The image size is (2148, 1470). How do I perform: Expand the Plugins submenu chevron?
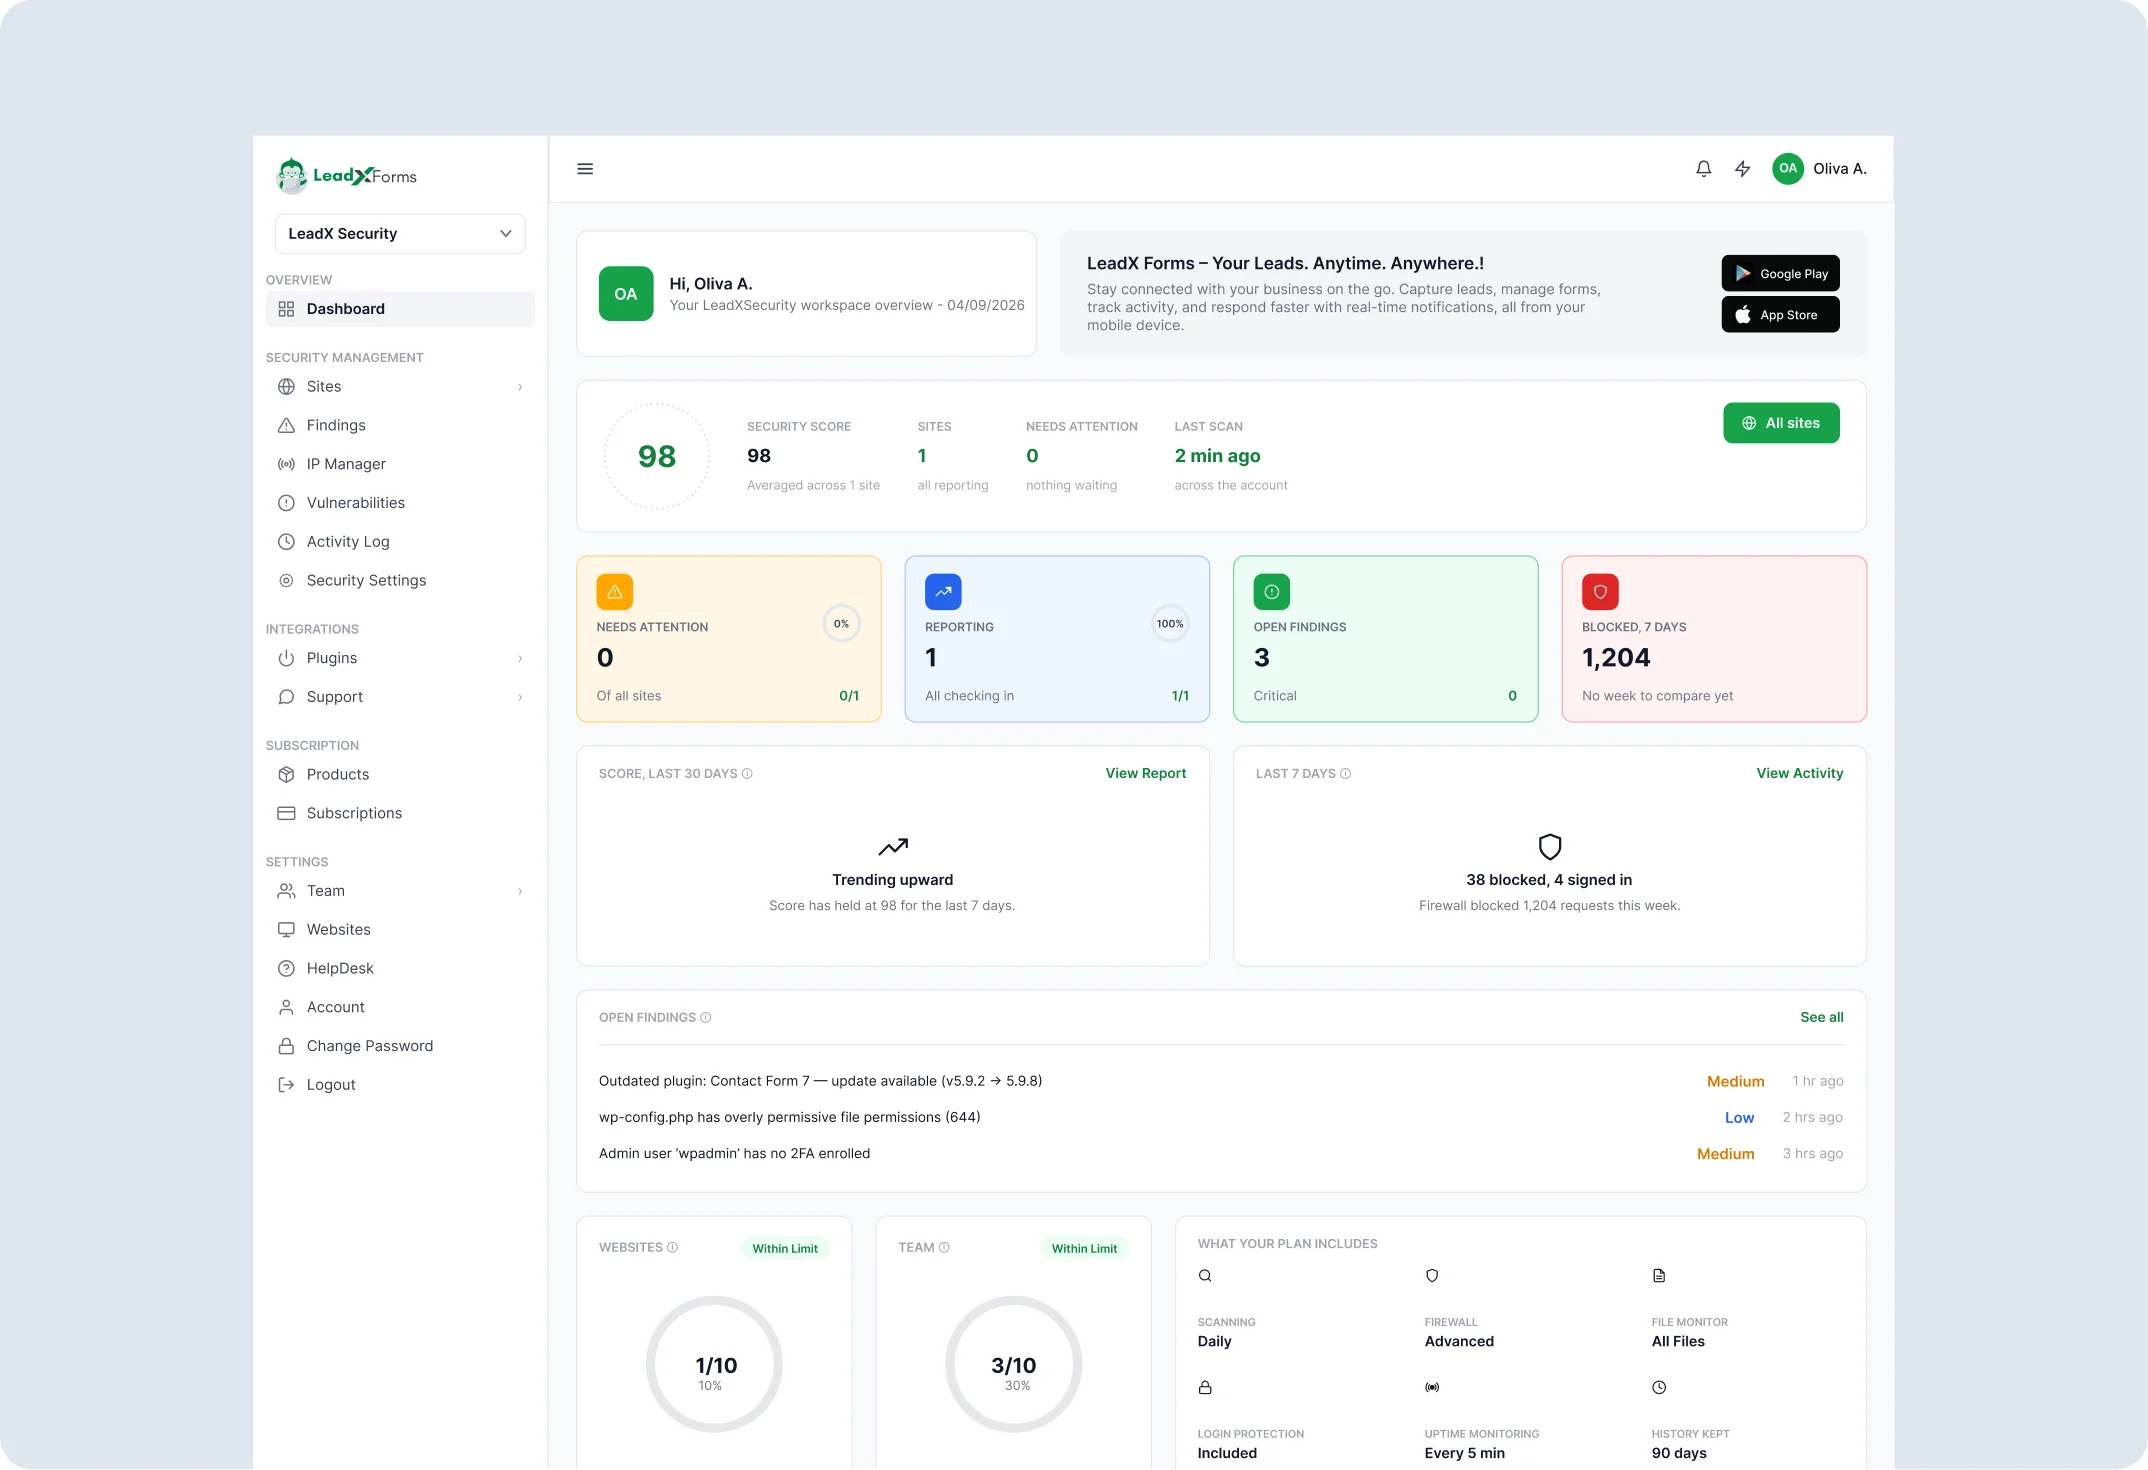pyautogui.click(x=520, y=659)
